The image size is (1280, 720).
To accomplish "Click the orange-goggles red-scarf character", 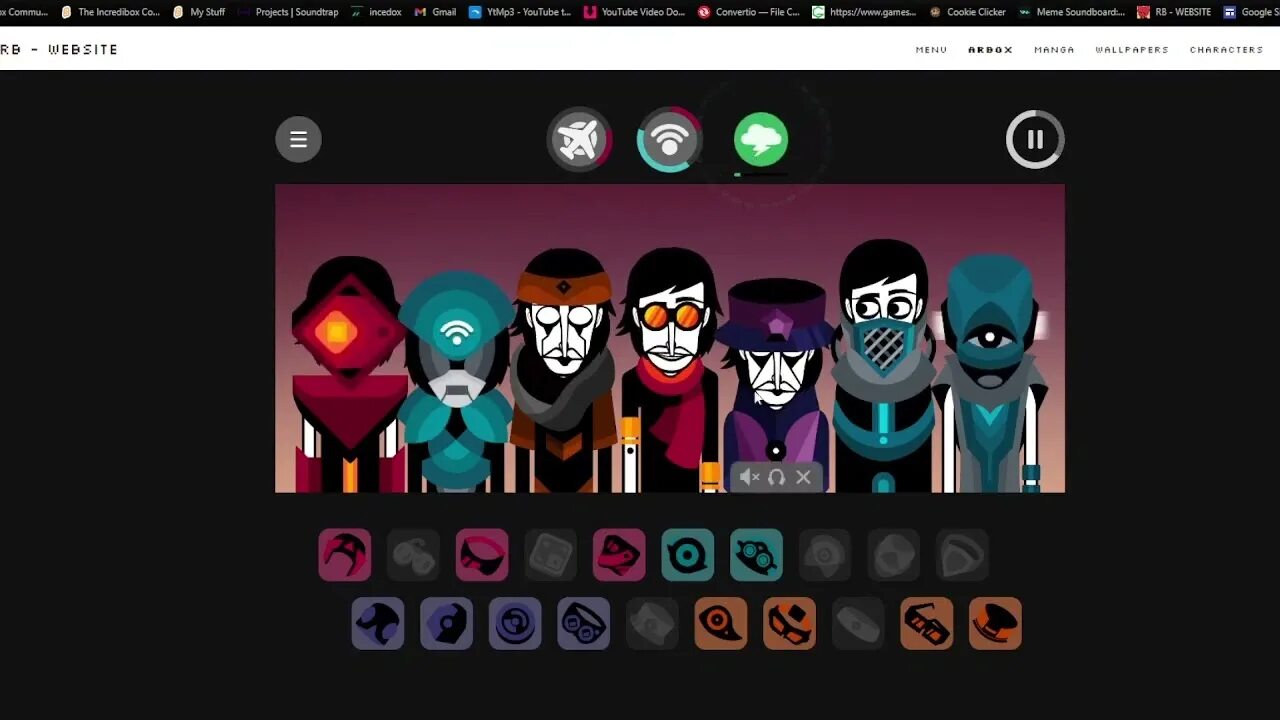I will [672, 370].
